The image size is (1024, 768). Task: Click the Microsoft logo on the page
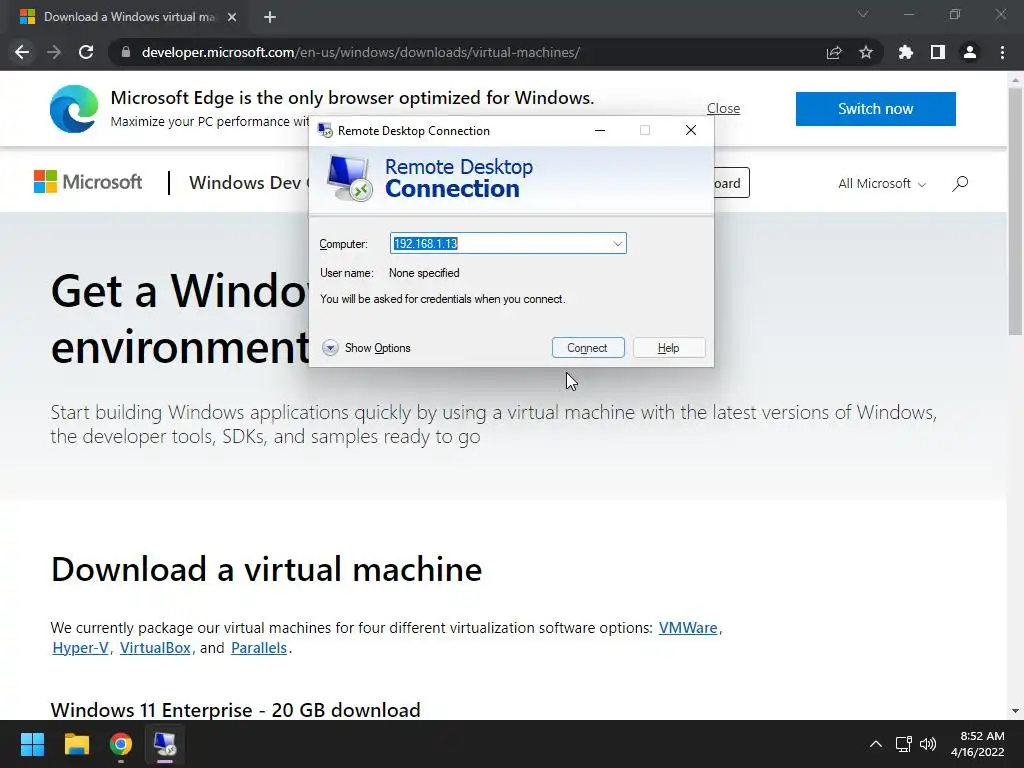(88, 182)
